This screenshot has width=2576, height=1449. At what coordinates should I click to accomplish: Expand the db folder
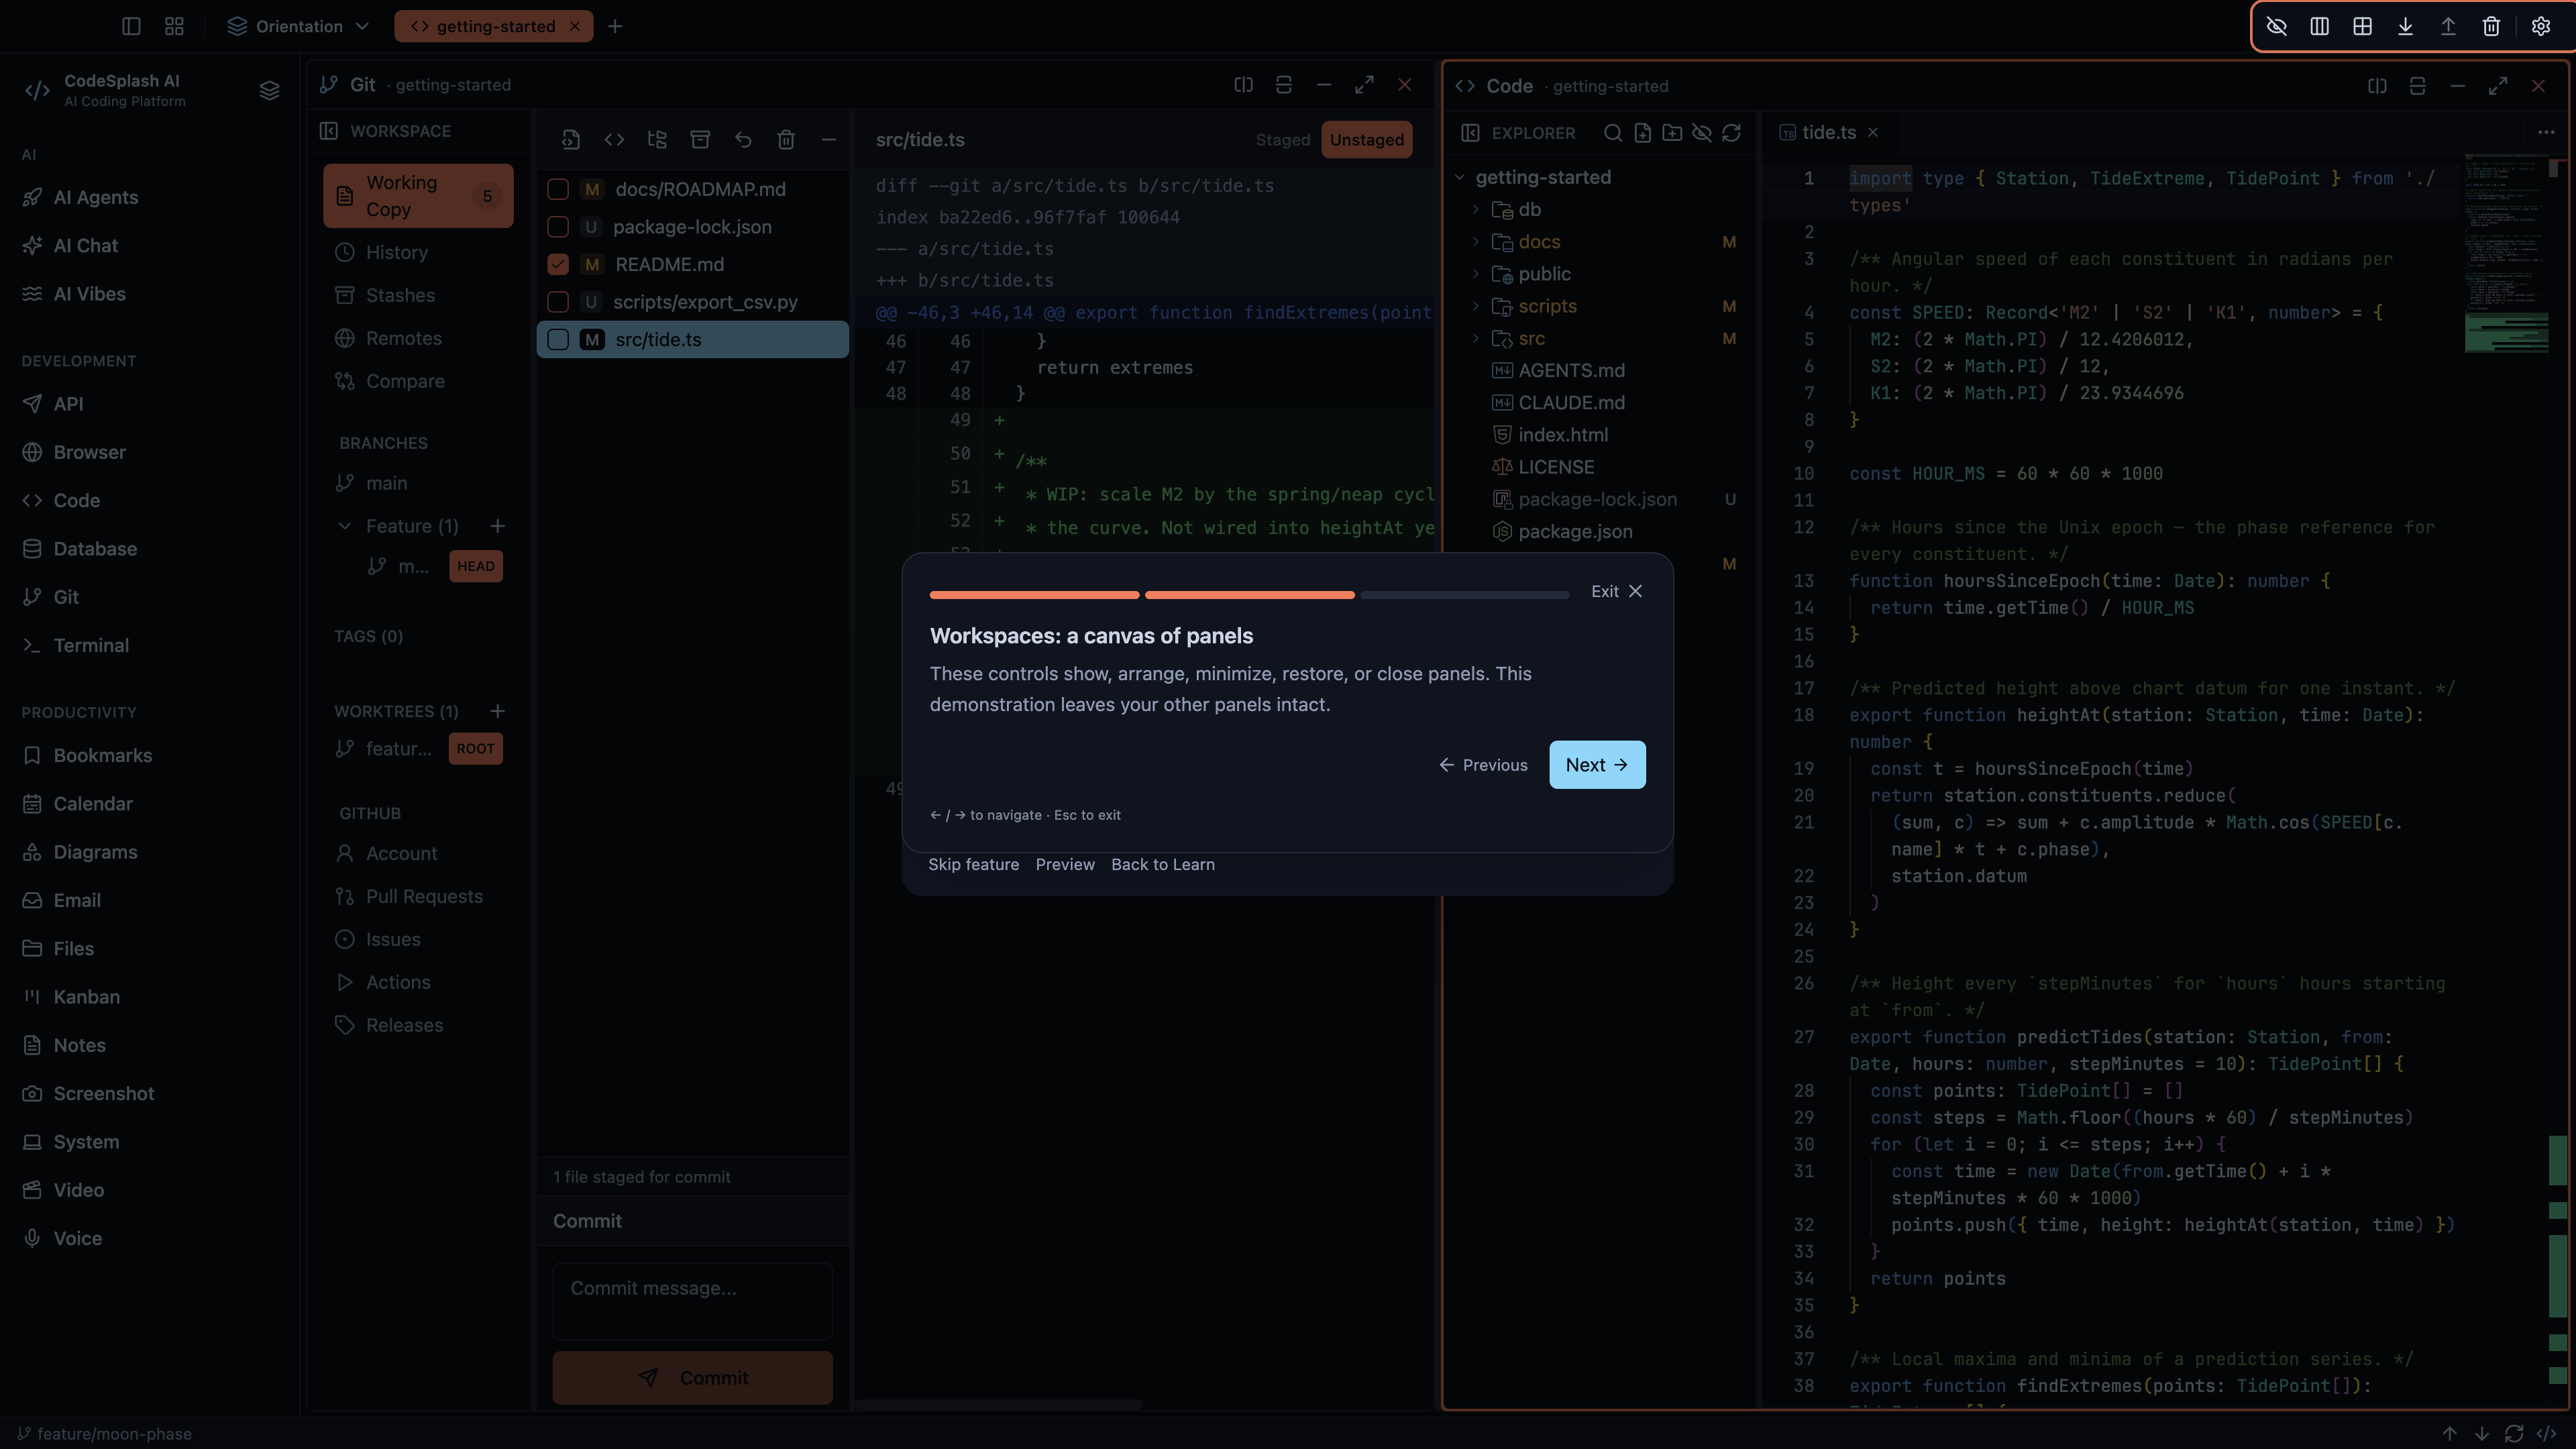(1476, 209)
